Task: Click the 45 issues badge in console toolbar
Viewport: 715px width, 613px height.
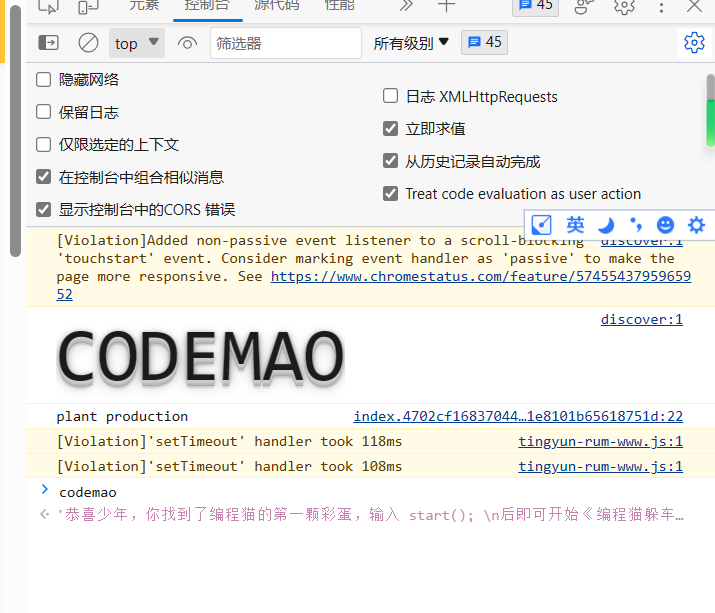Action: [484, 42]
